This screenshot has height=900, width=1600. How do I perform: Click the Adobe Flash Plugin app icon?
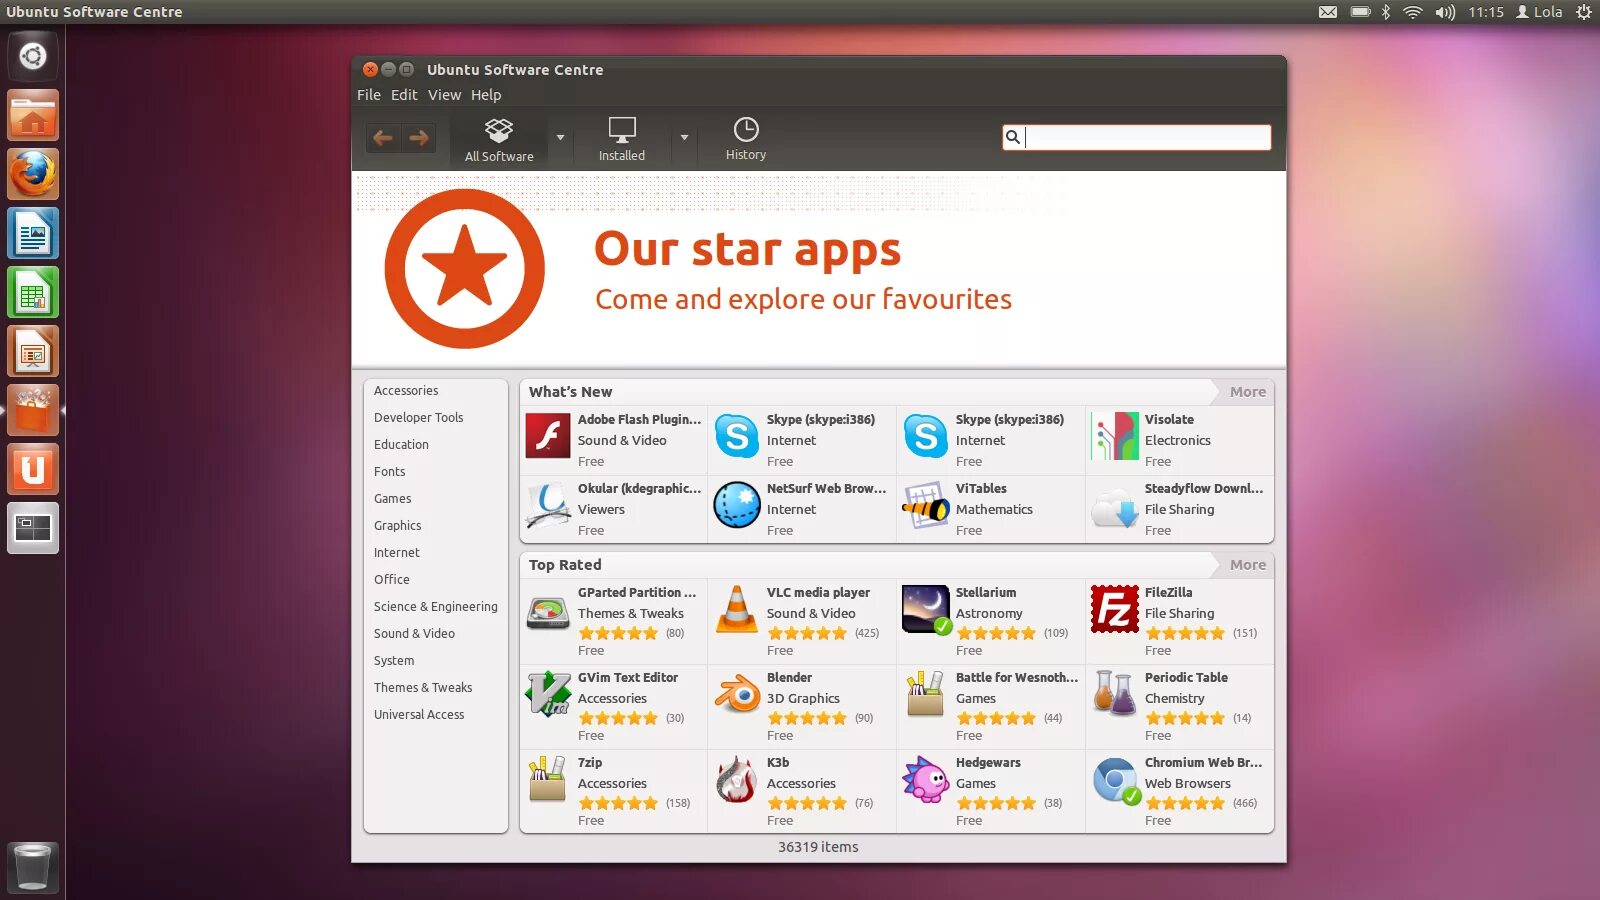[547, 437]
